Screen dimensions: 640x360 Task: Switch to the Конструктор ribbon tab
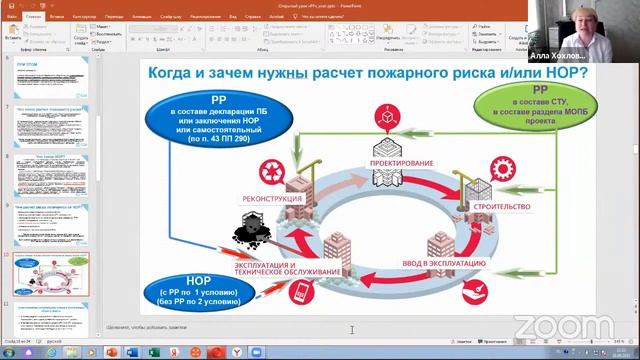pos(84,17)
